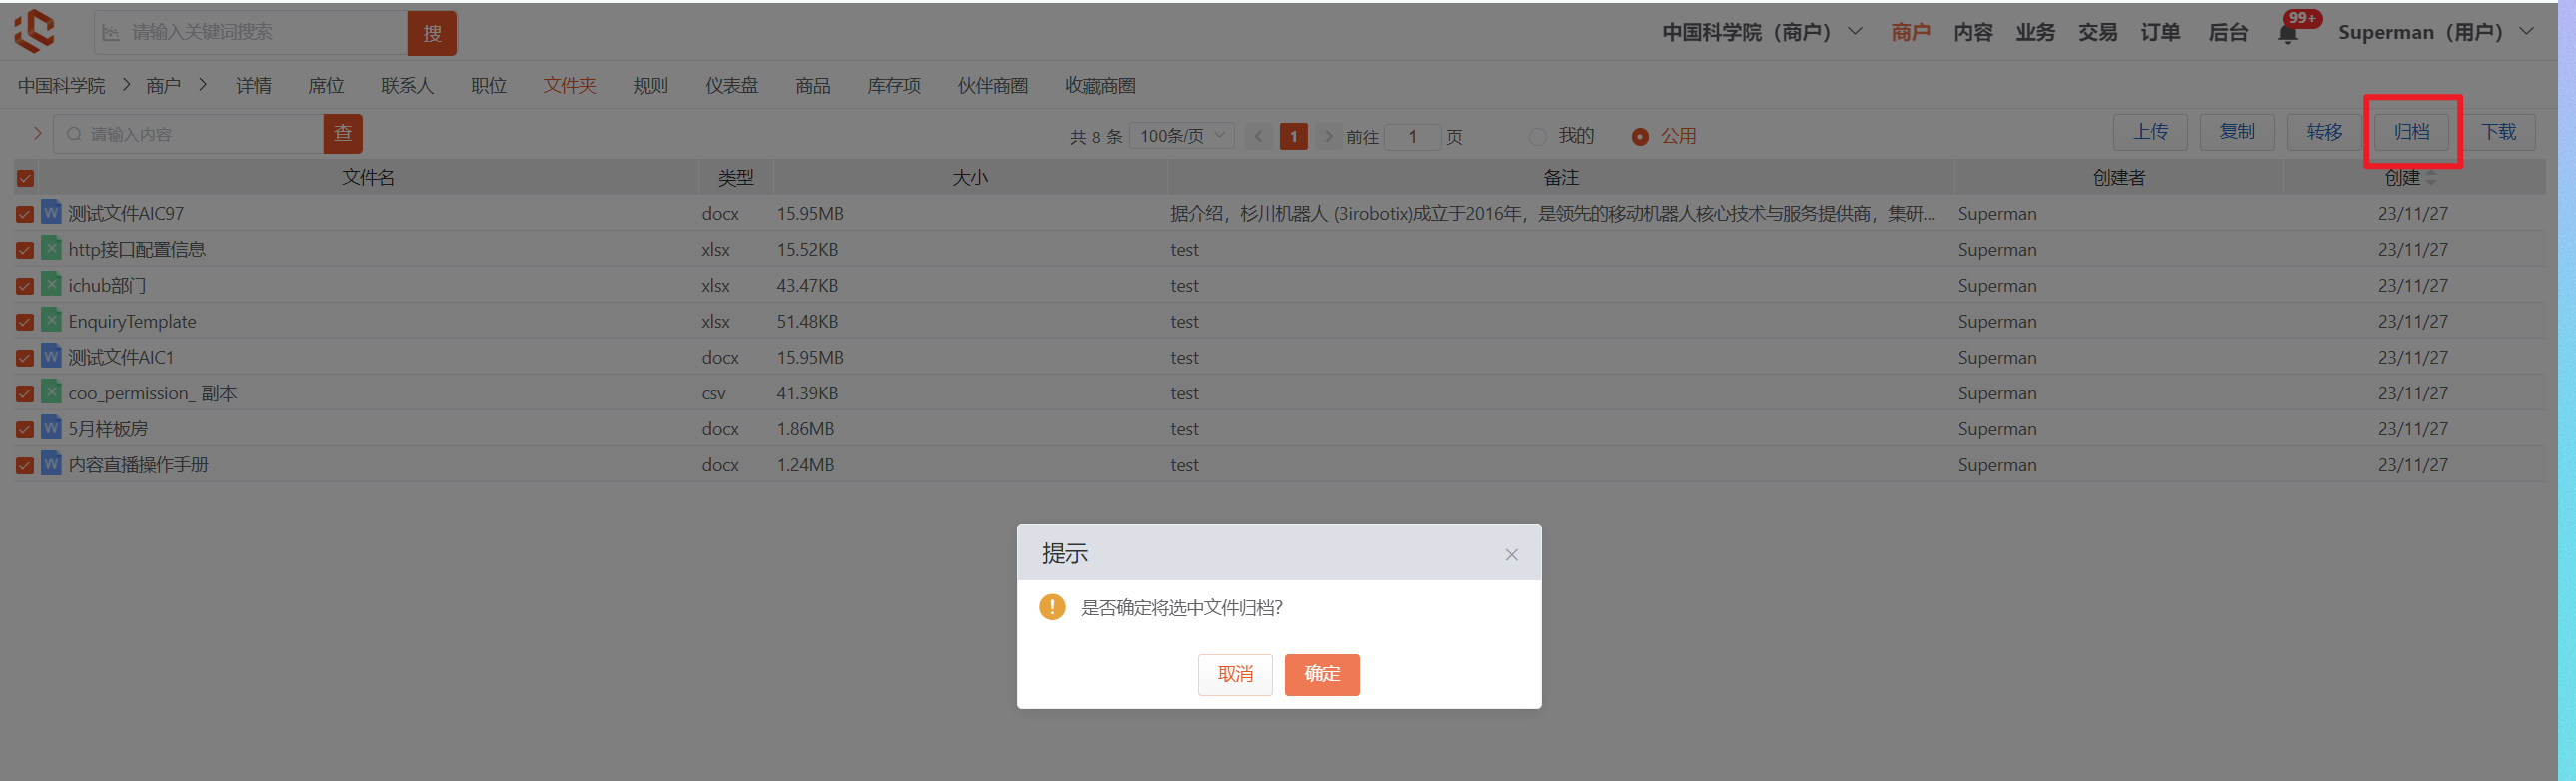Screen dimensions: 2576x781
Task: Click the 复制 button
Action: click(2238, 131)
